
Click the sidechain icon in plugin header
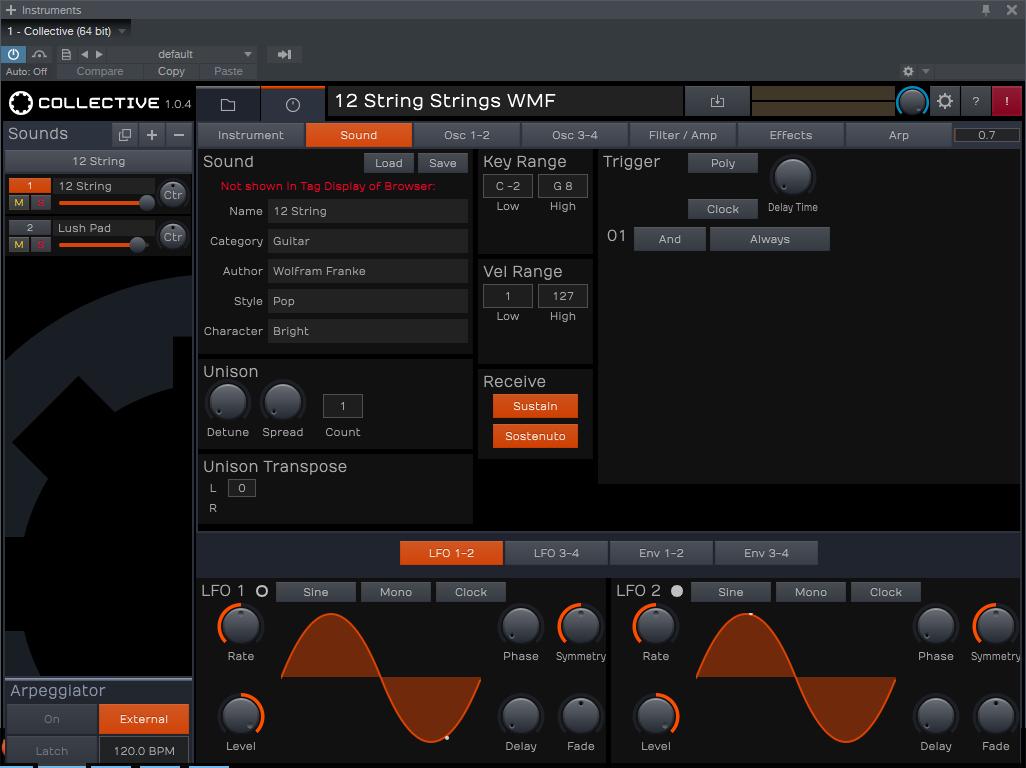pyautogui.click(x=39, y=54)
